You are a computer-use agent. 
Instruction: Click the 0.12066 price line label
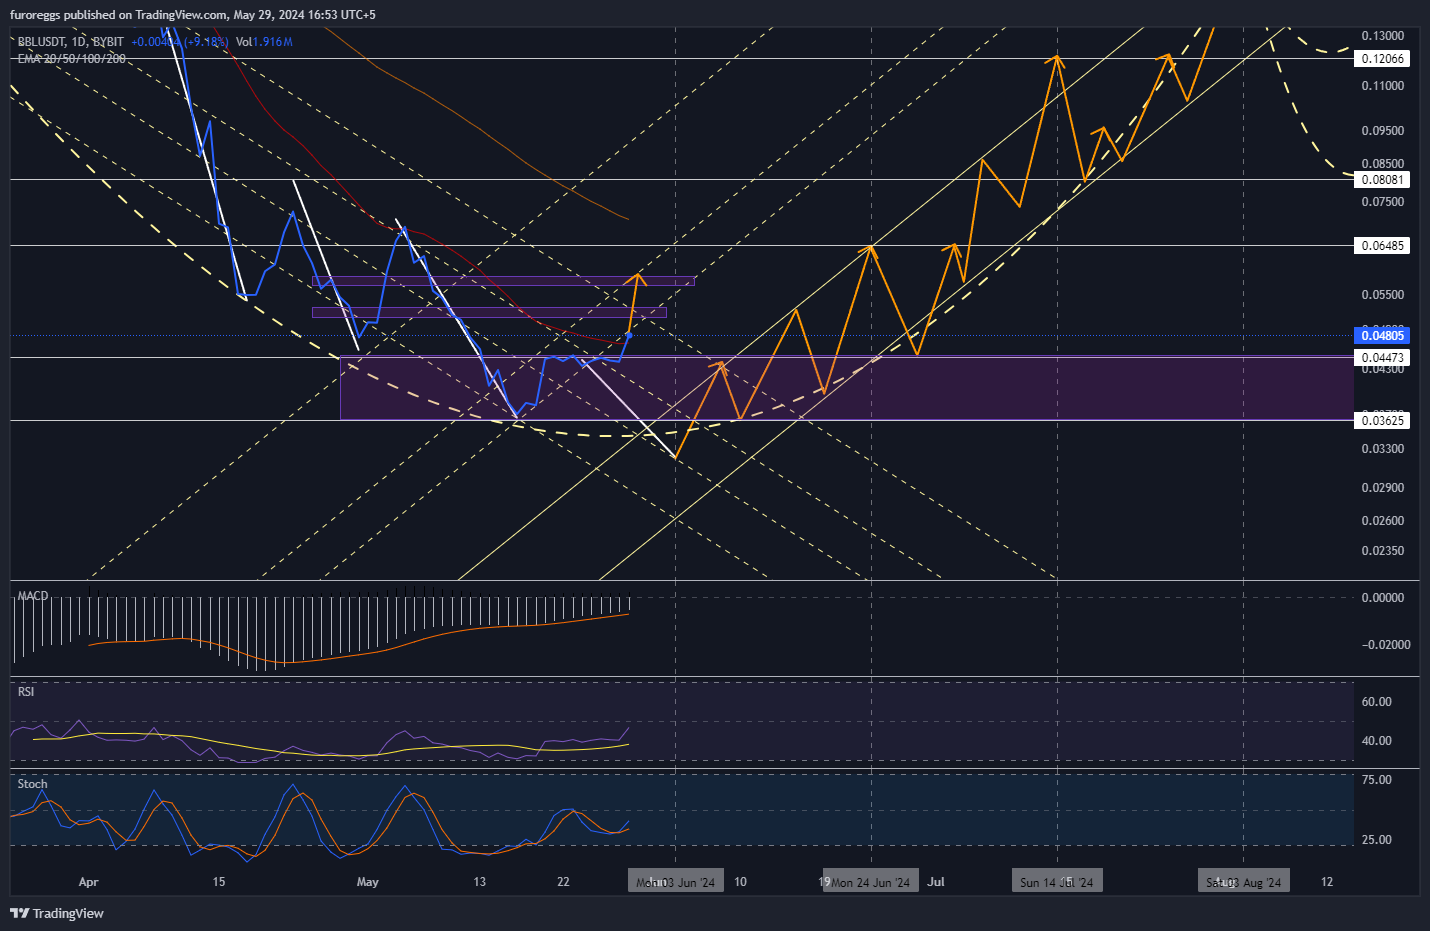1383,59
